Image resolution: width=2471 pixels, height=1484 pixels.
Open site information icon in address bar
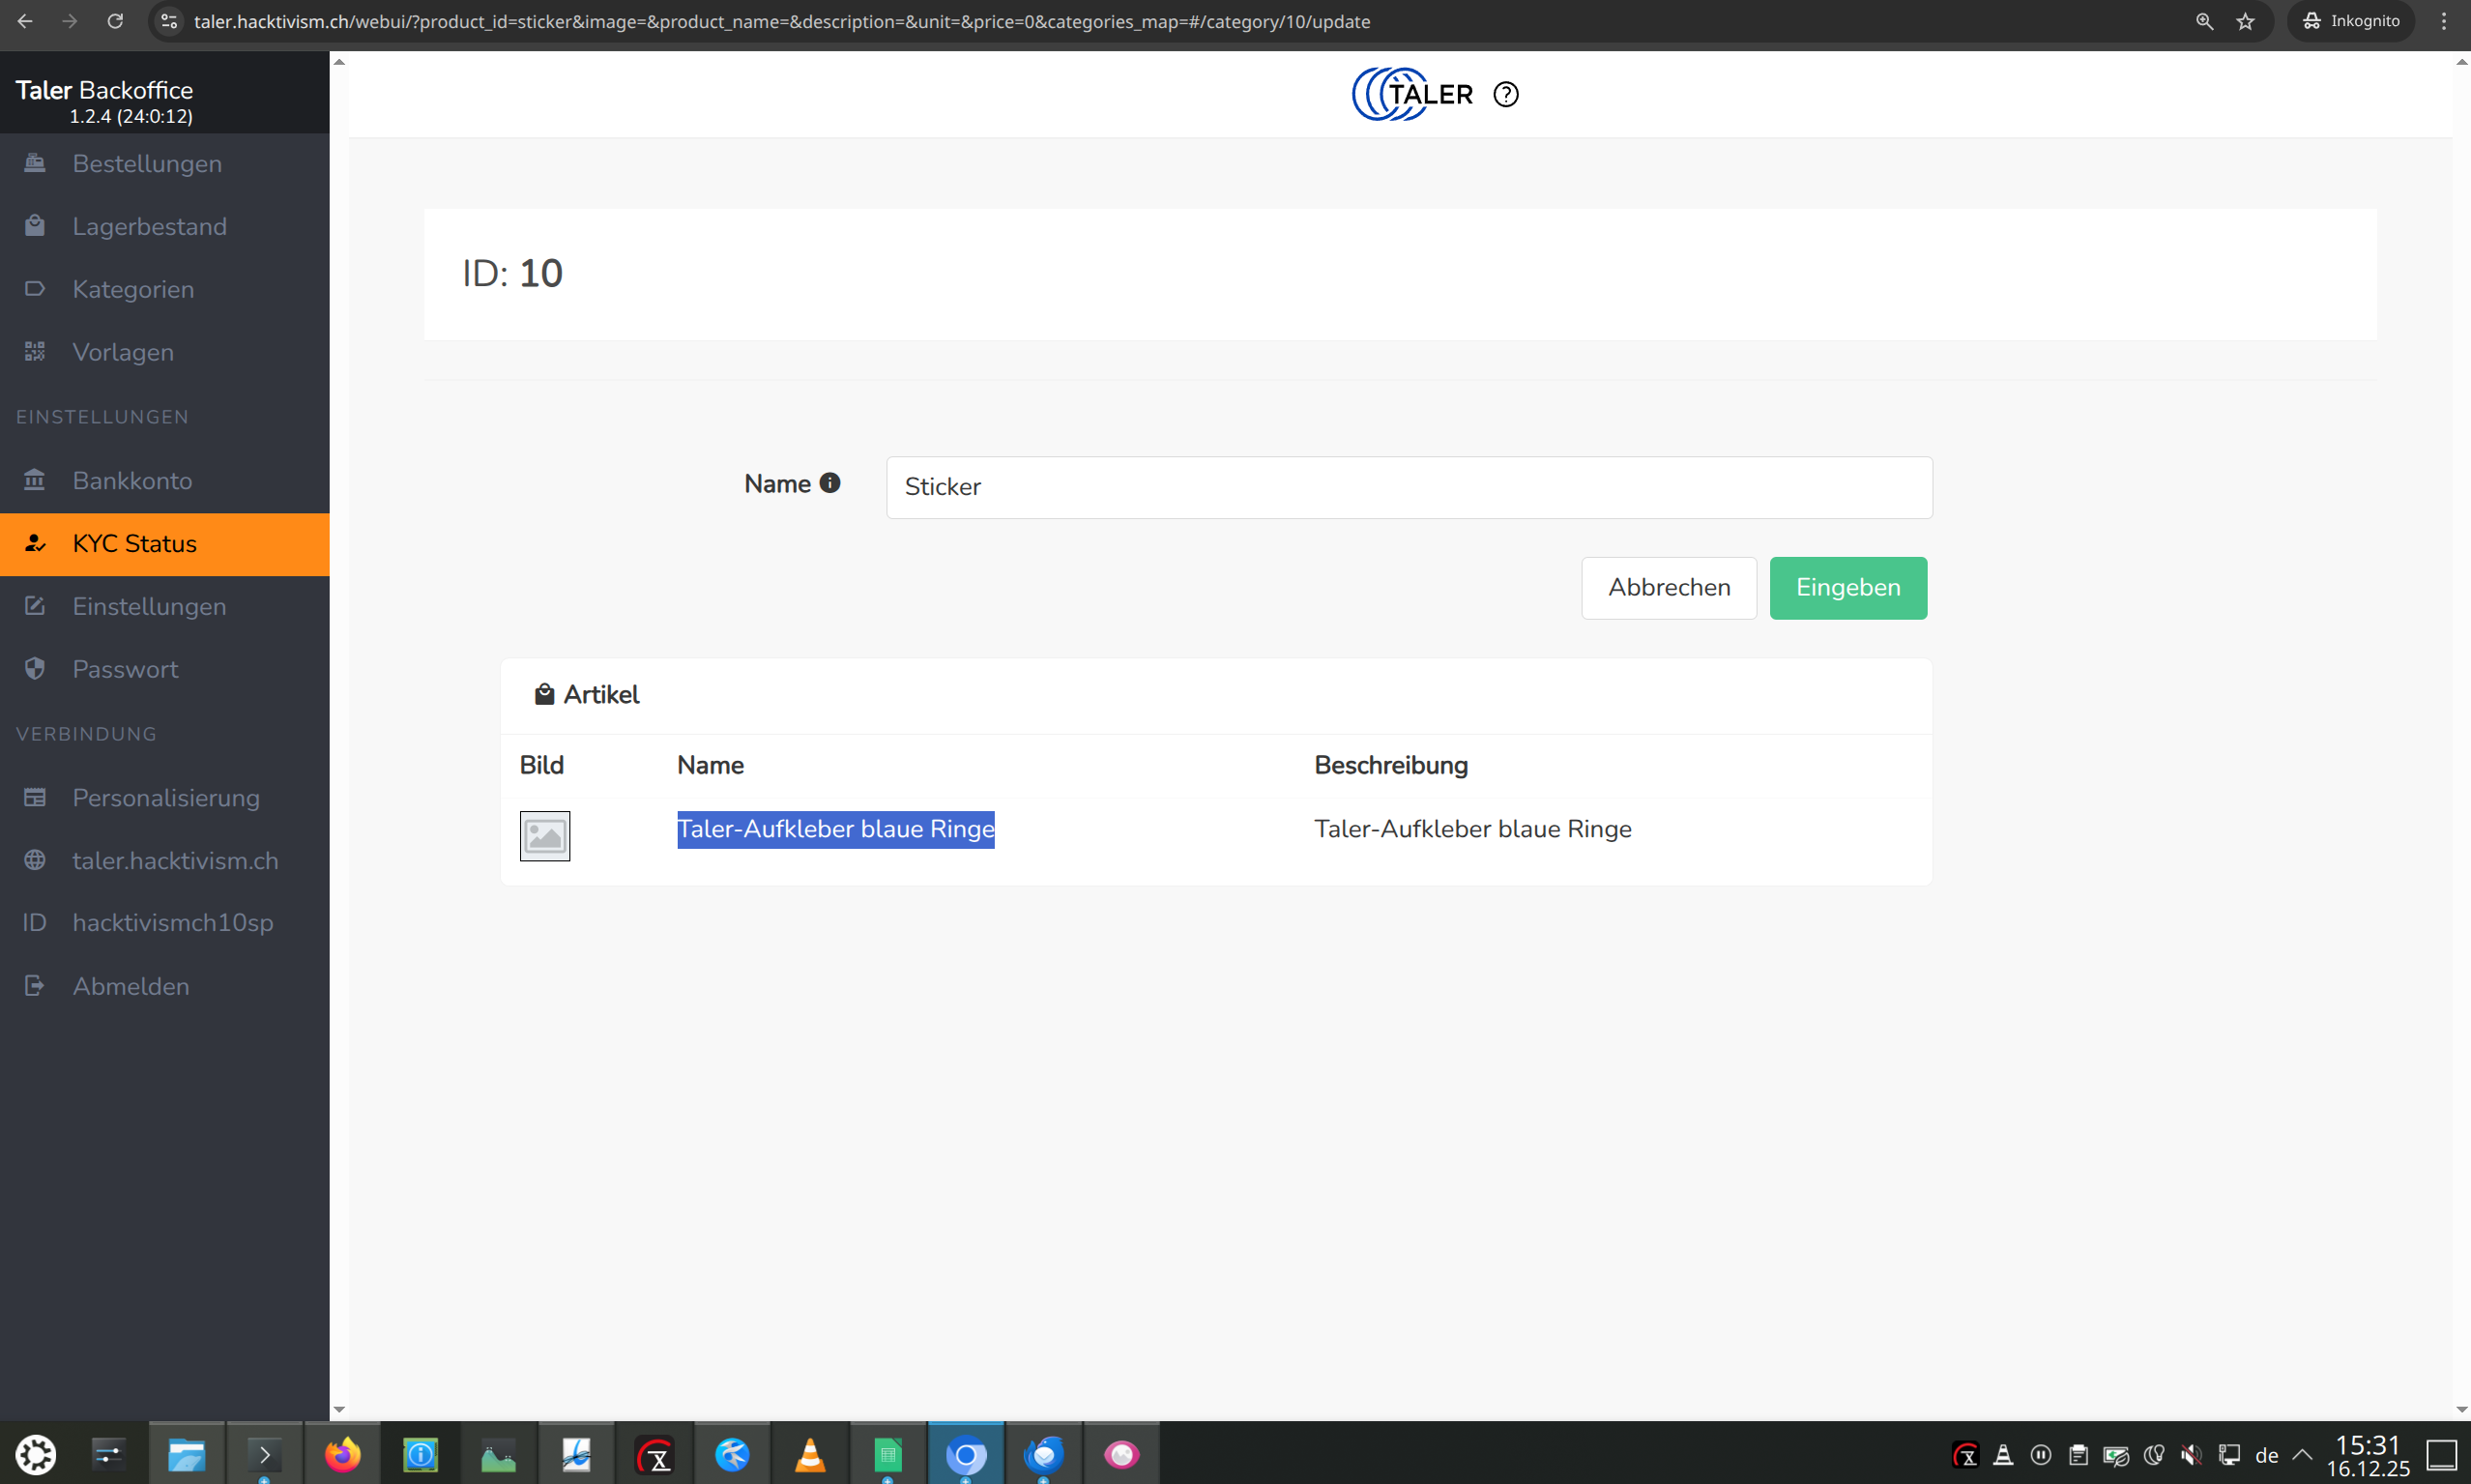click(x=169, y=21)
